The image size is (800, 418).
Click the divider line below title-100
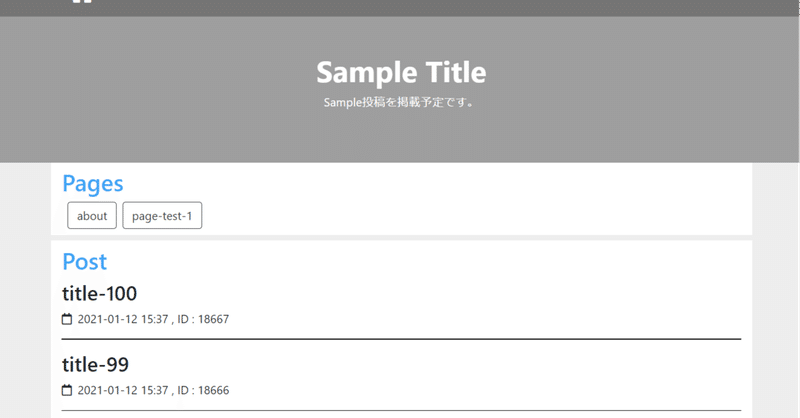[401, 338]
